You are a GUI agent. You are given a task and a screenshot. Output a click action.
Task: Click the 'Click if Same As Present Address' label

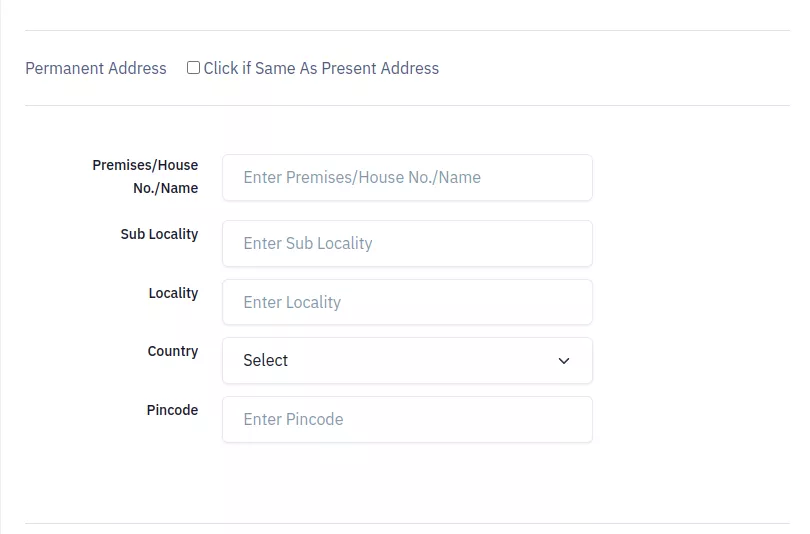pos(321,68)
